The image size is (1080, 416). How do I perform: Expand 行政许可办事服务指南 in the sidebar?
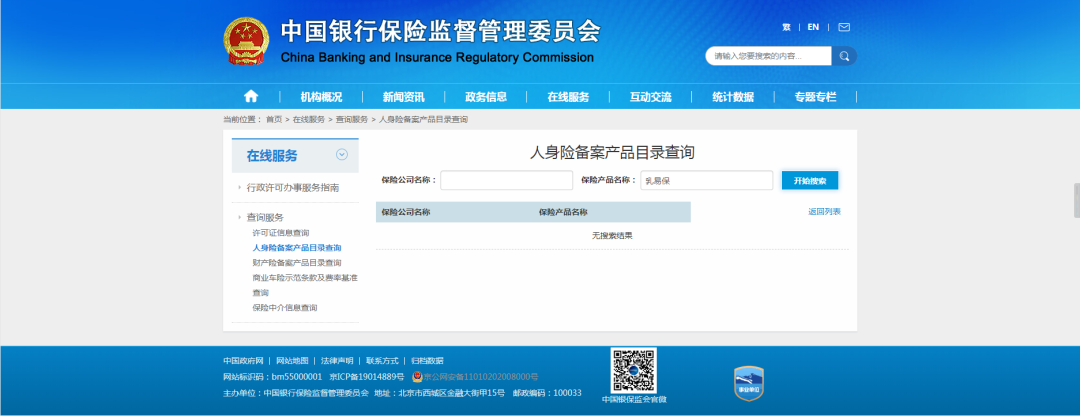[292, 187]
